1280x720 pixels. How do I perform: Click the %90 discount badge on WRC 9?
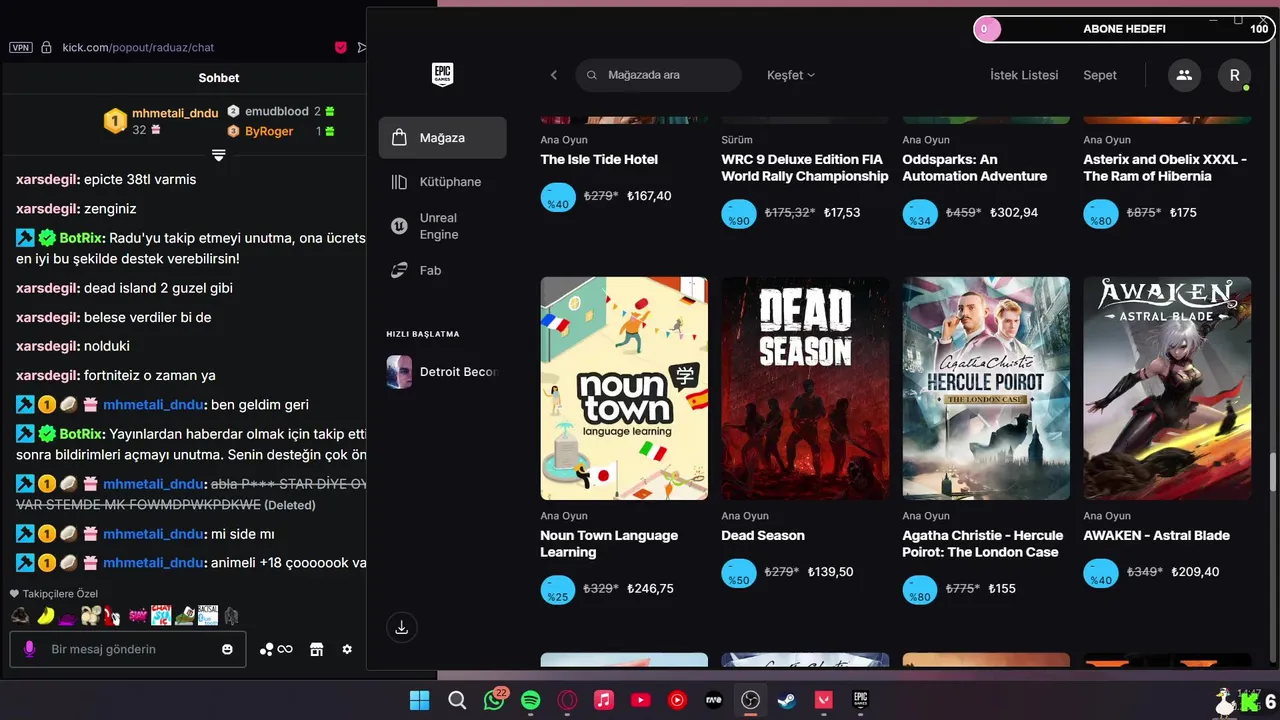739,213
